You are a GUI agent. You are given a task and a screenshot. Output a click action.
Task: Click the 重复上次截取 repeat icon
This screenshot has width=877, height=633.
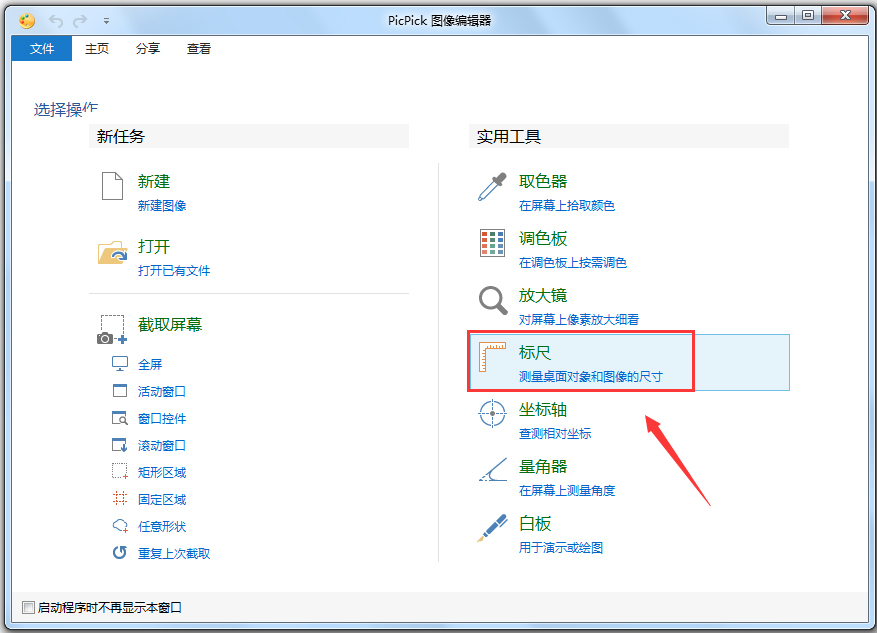[120, 552]
